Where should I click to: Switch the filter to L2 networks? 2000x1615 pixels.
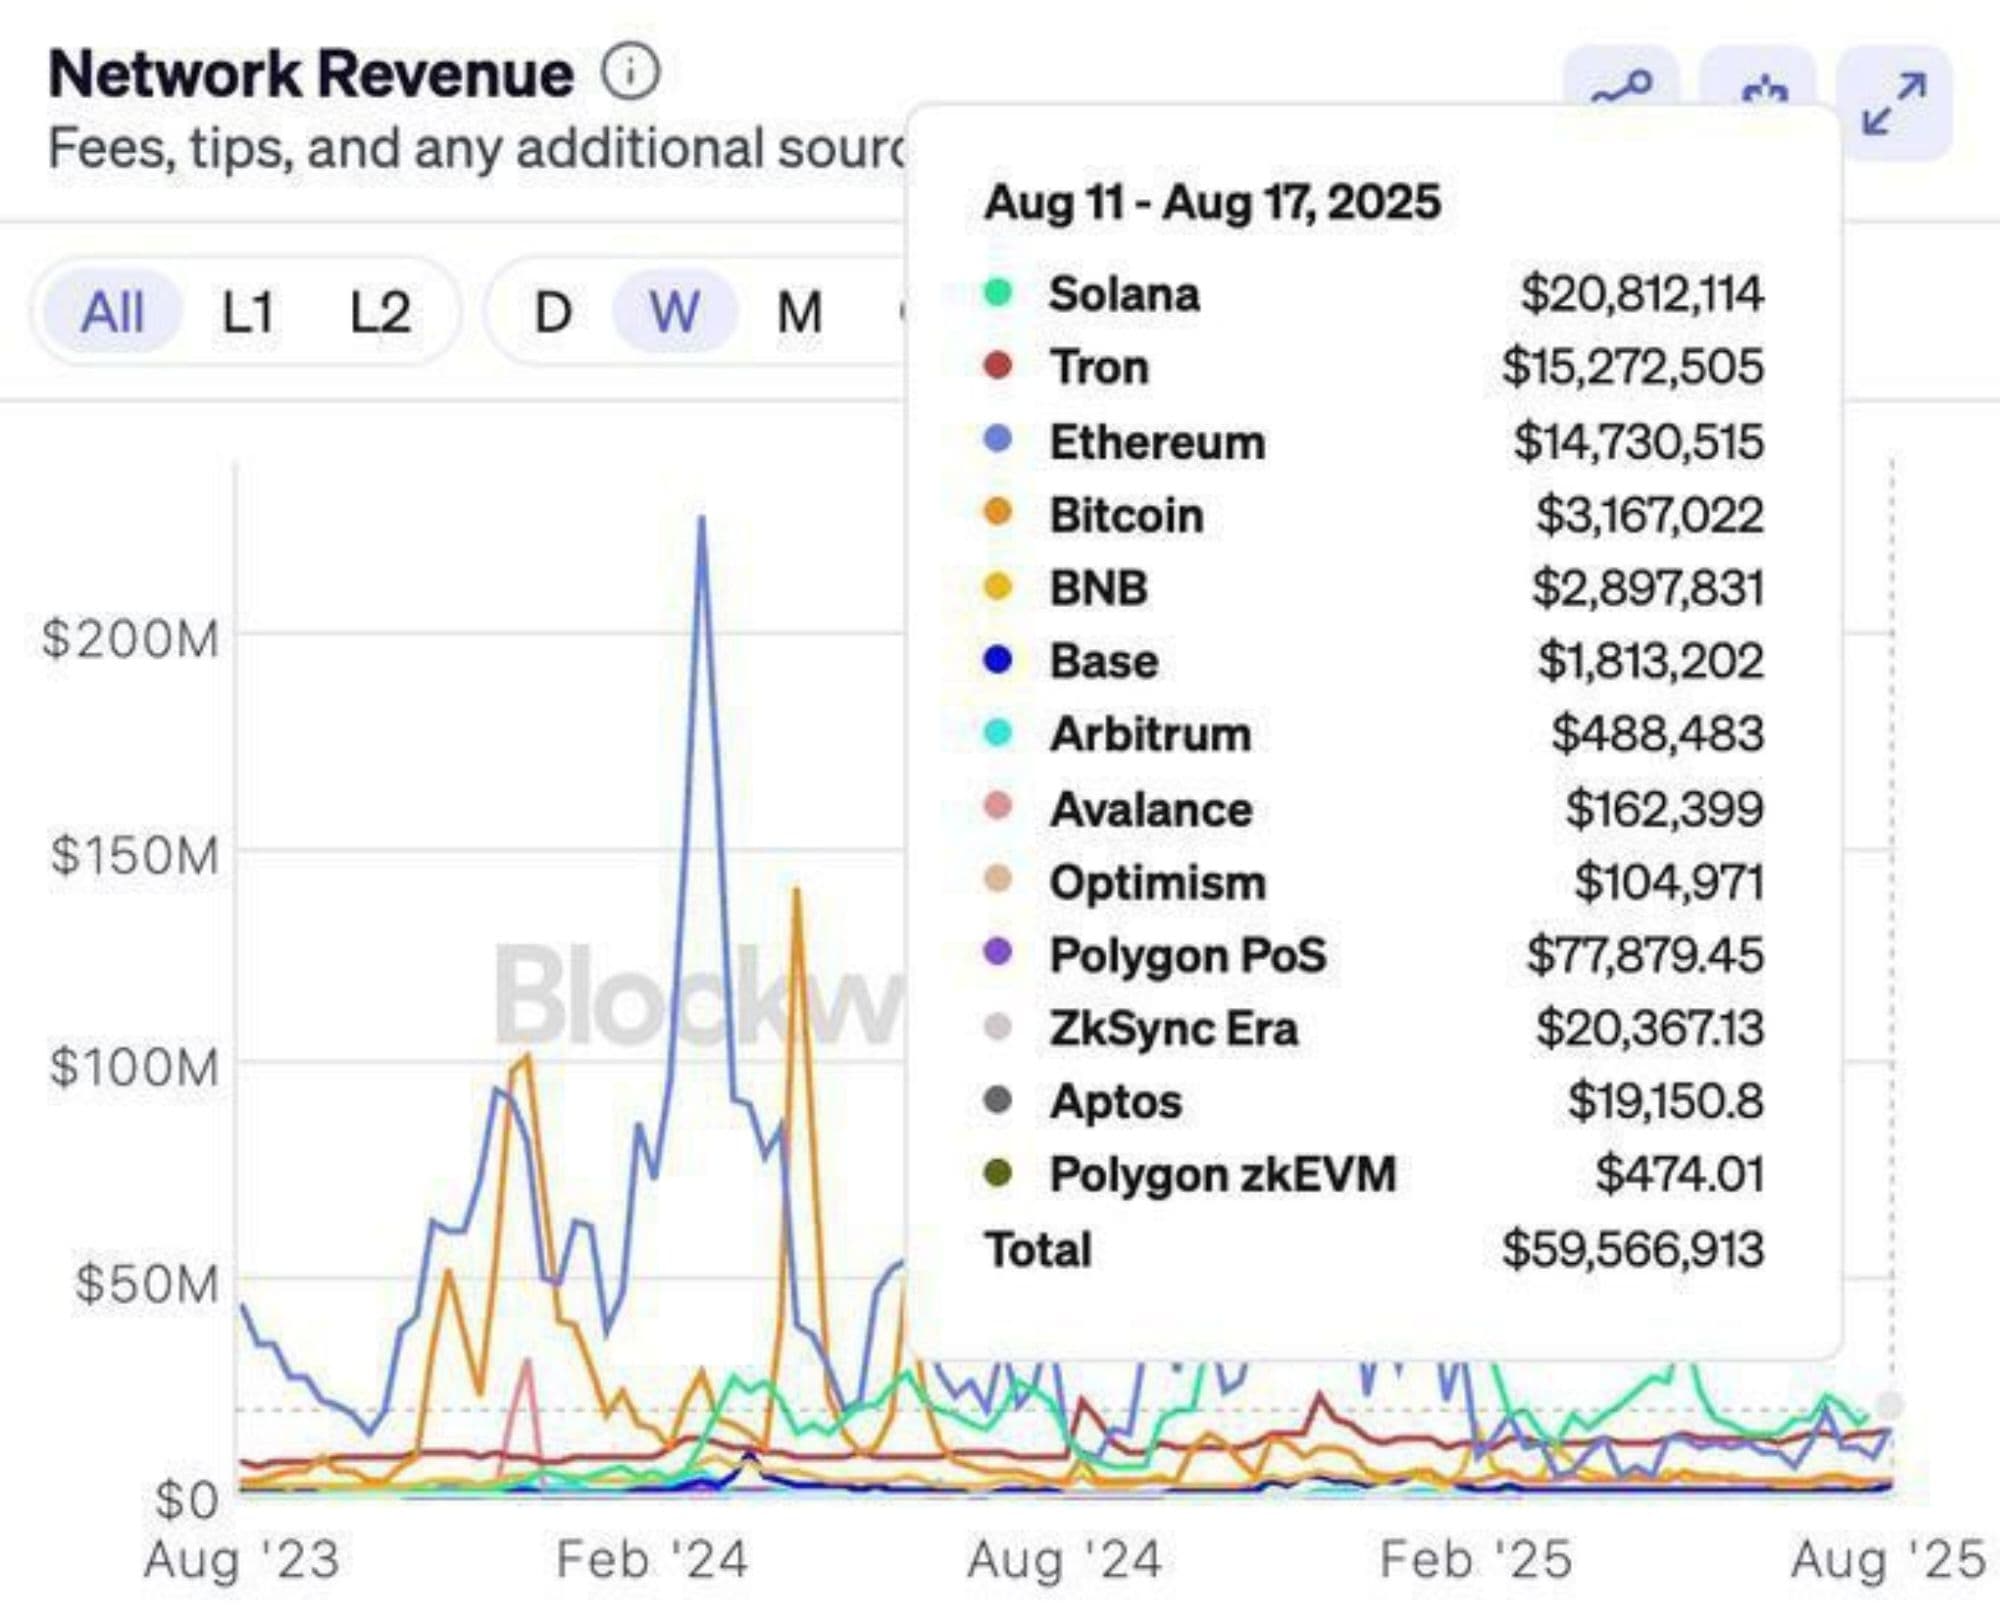coord(379,312)
